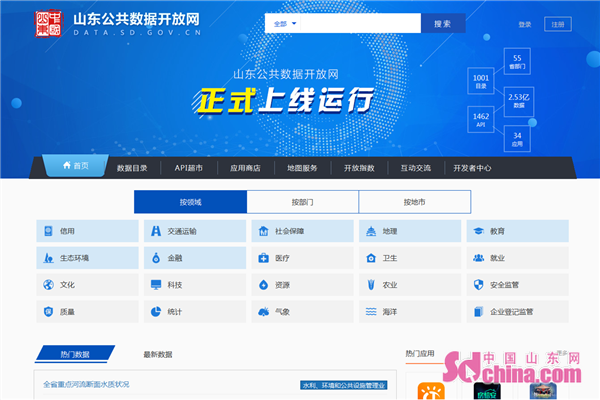Select the 安全监管 shield icon
The height and width of the screenshot is (400, 600).
click(478, 285)
